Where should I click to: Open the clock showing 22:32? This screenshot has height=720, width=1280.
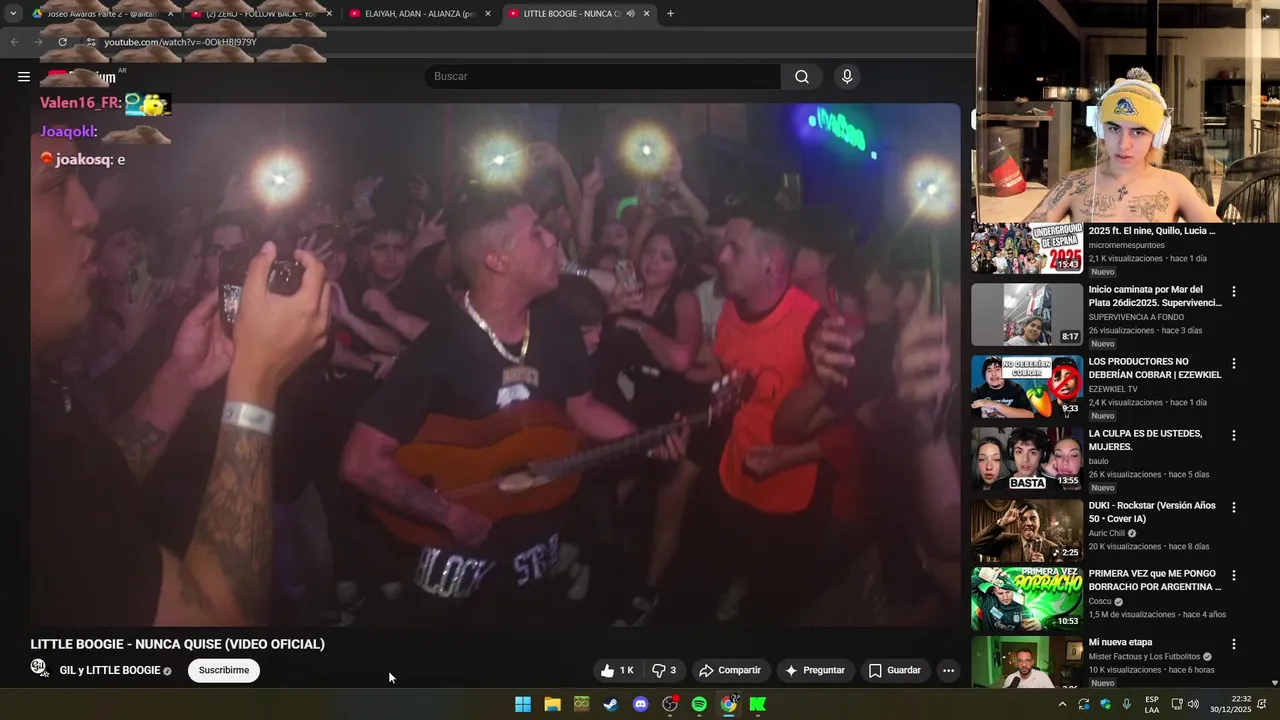pos(1230,704)
